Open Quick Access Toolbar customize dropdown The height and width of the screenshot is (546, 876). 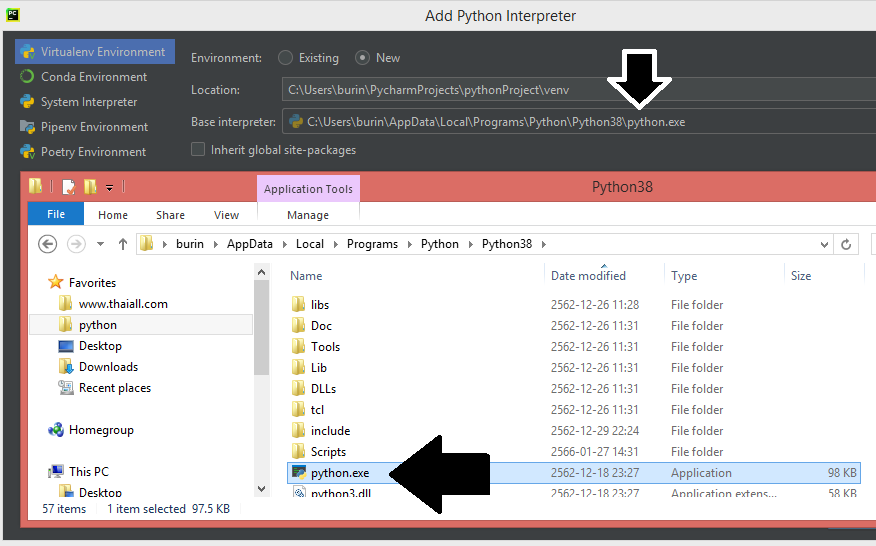(110, 188)
